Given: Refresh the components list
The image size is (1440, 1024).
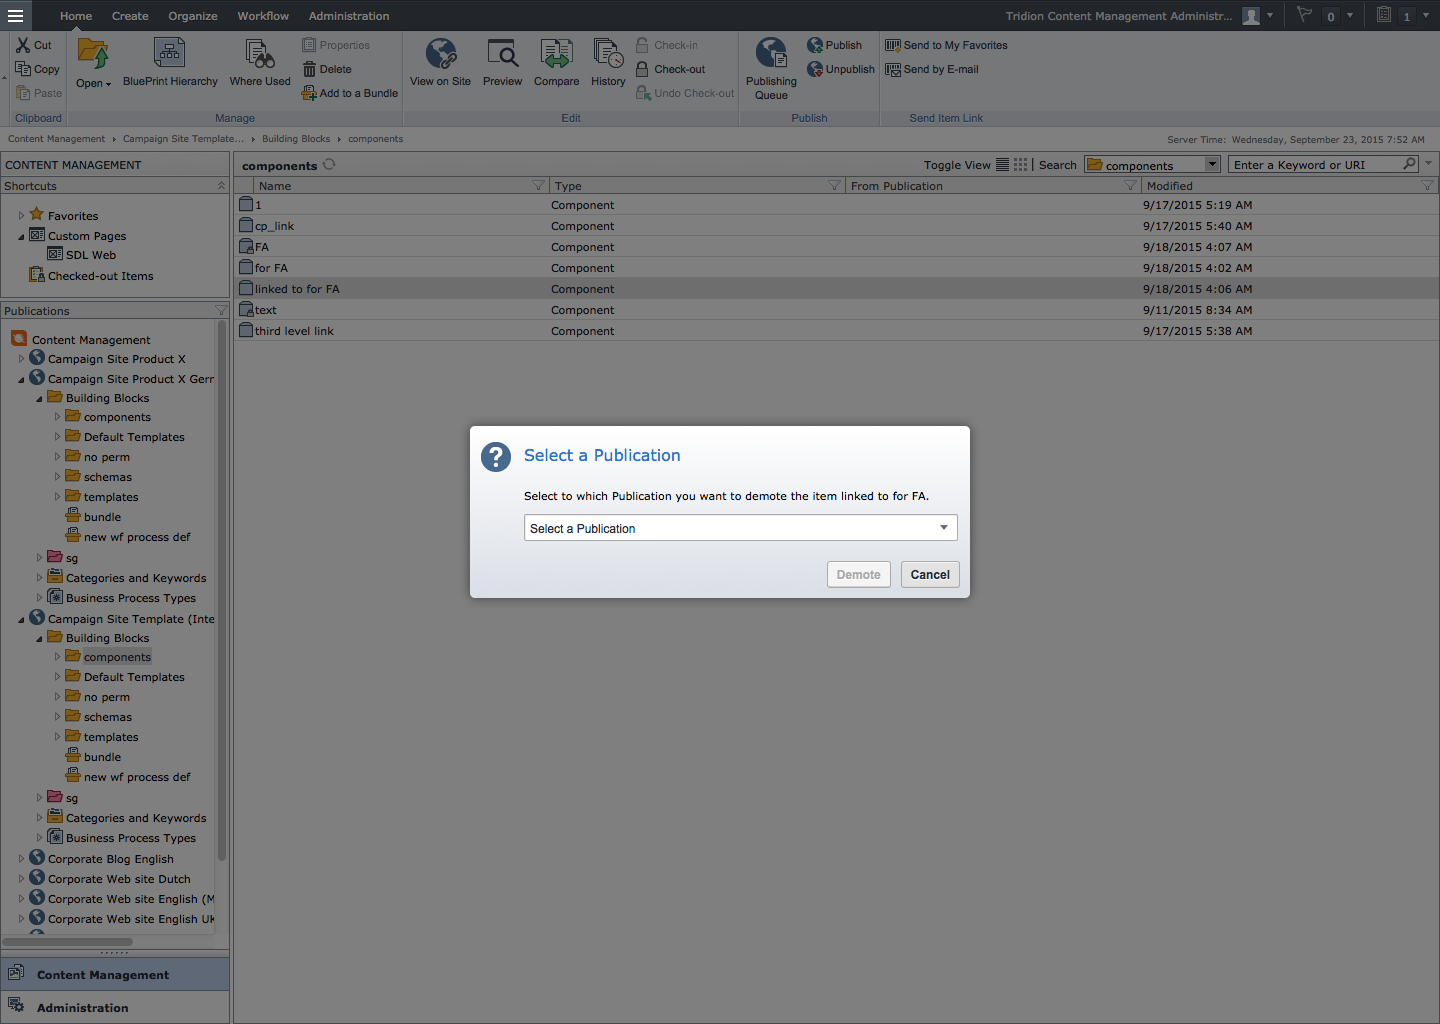Looking at the screenshot, I should click(x=329, y=165).
